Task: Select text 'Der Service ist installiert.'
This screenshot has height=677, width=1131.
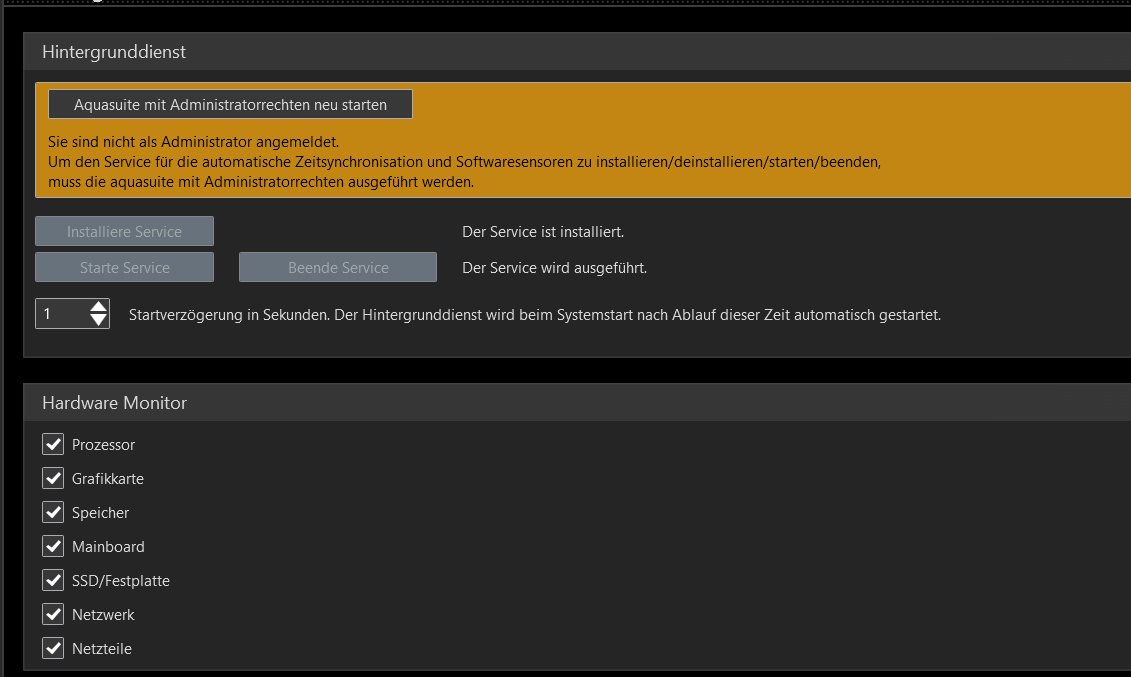Action: (x=542, y=232)
